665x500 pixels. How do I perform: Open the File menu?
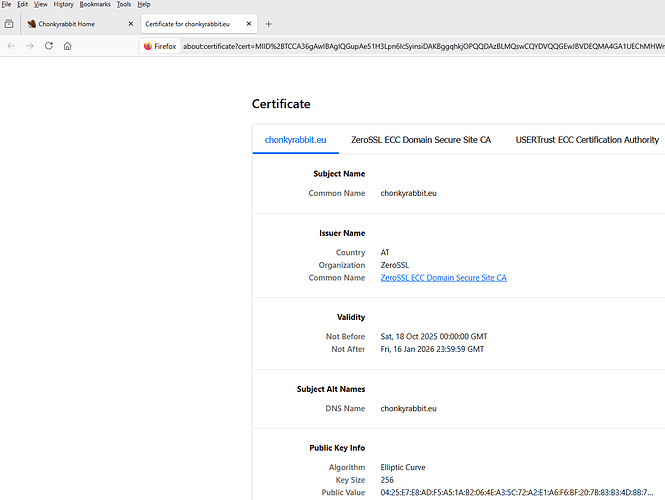click(x=7, y=5)
